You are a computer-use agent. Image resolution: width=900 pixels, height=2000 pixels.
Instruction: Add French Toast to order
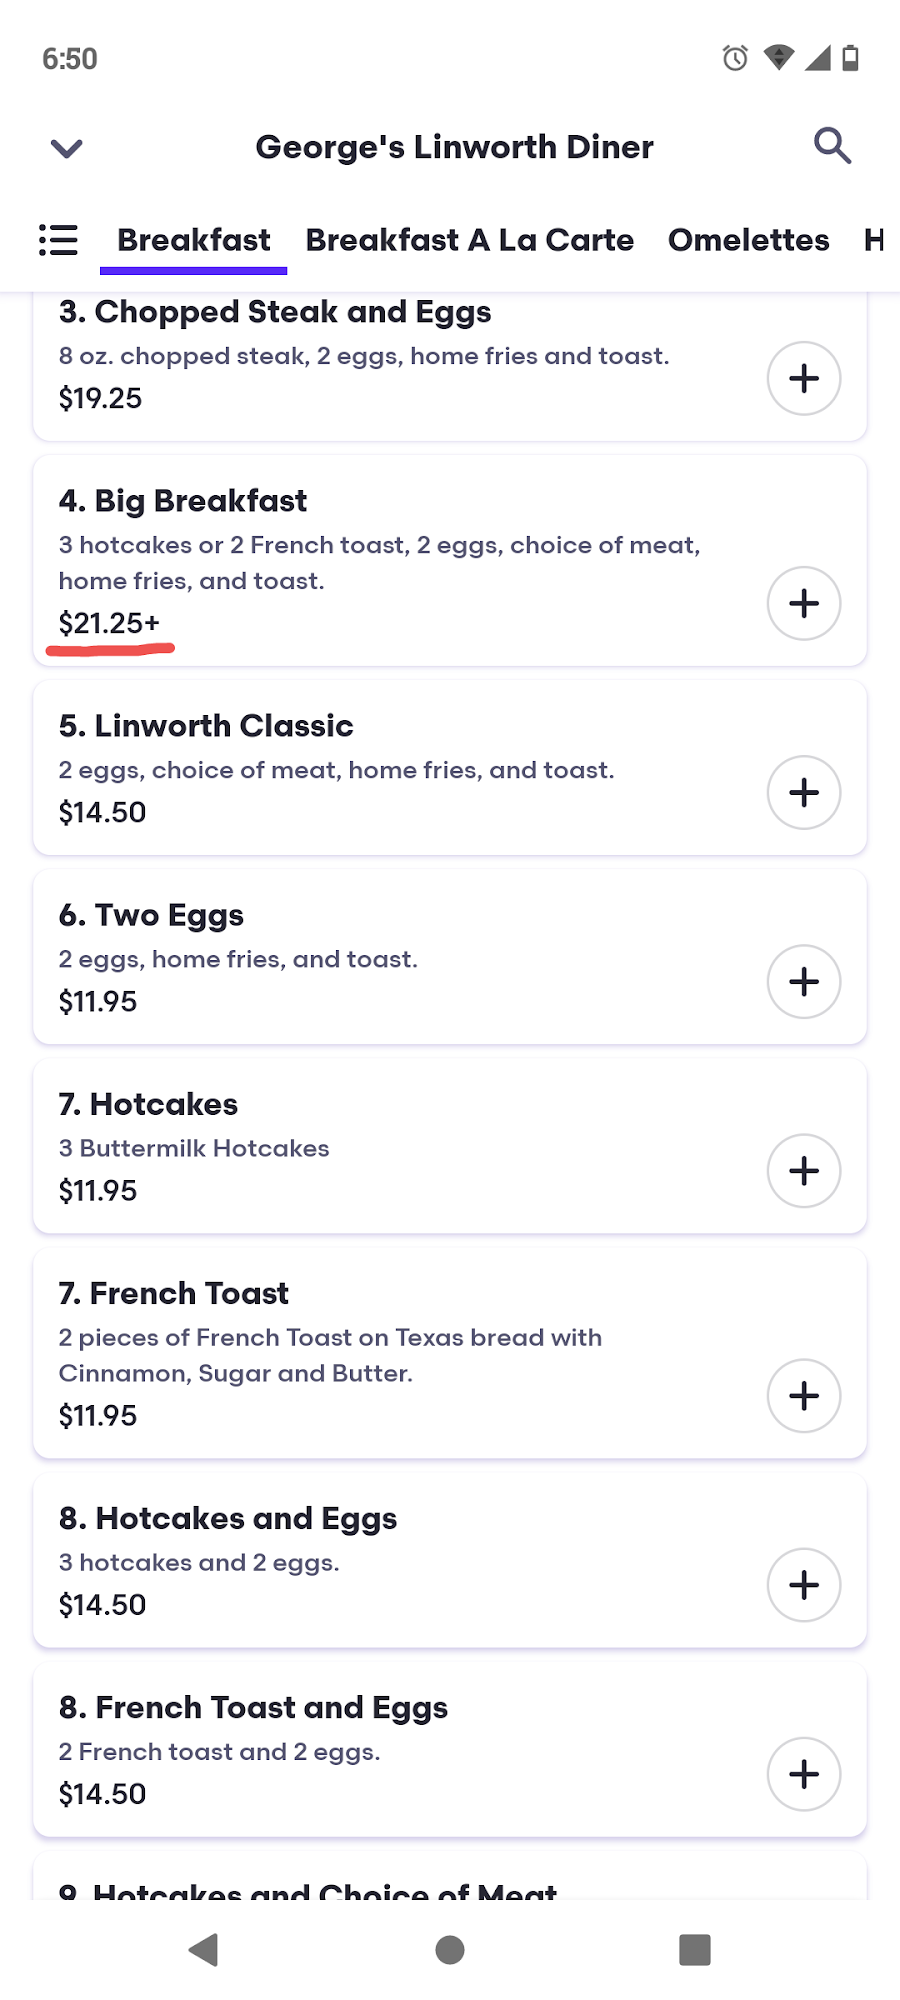coord(803,1395)
